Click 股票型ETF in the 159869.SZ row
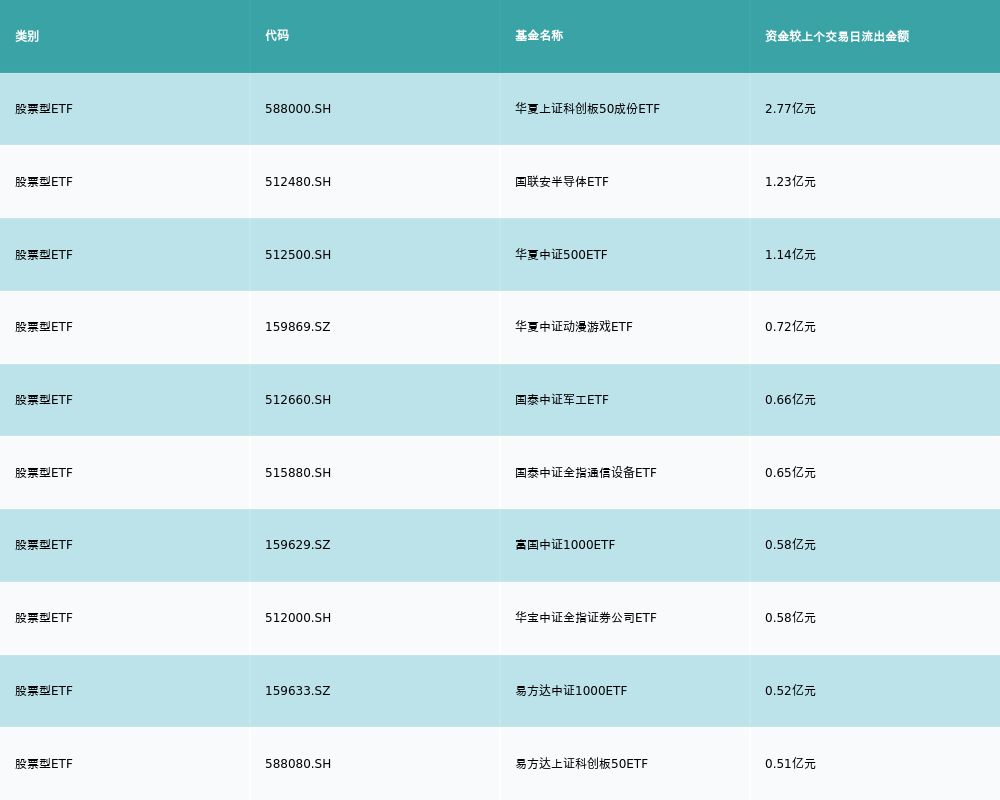1000x800 pixels. point(44,327)
